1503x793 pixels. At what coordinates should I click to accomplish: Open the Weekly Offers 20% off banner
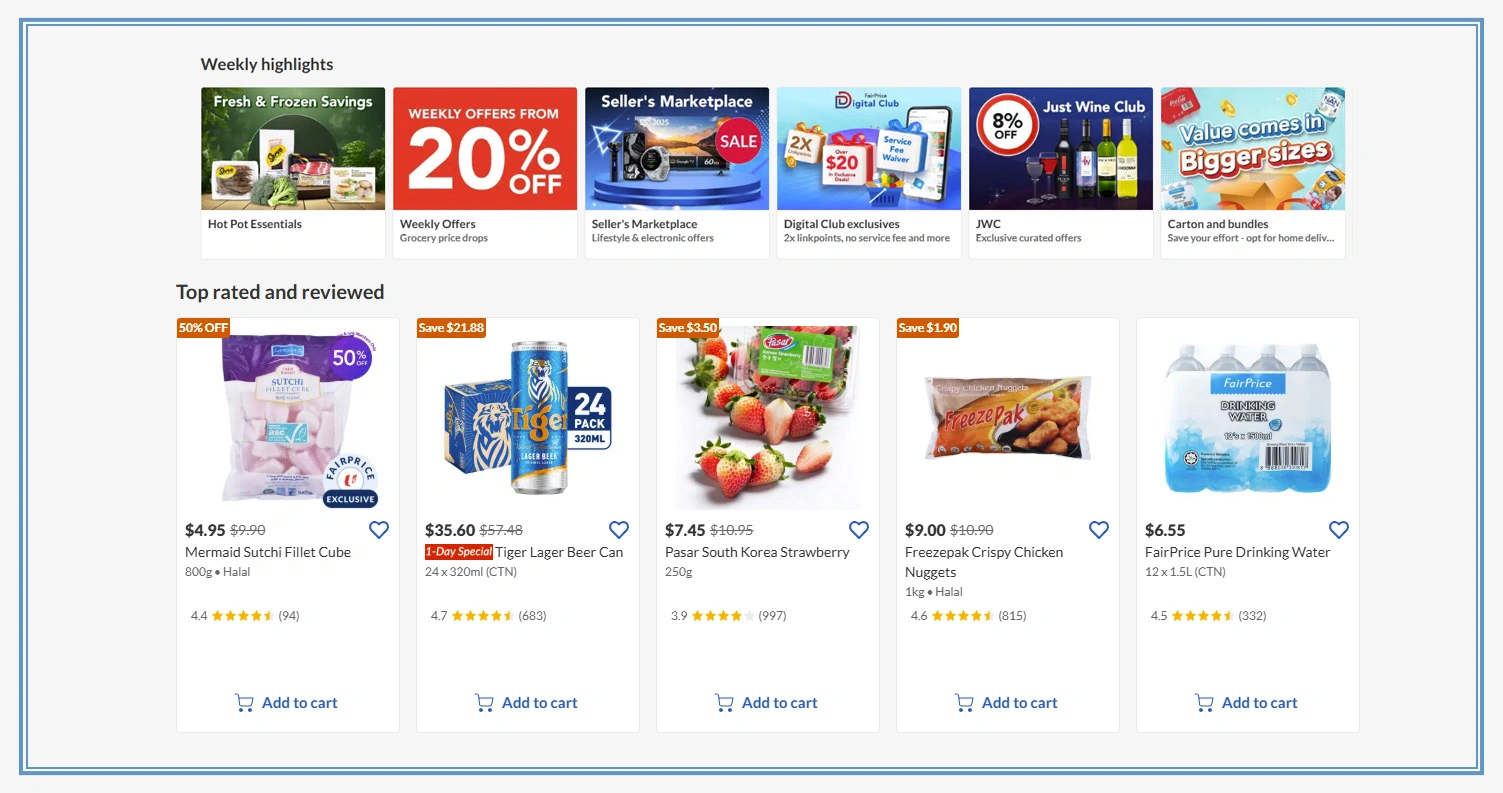click(485, 173)
